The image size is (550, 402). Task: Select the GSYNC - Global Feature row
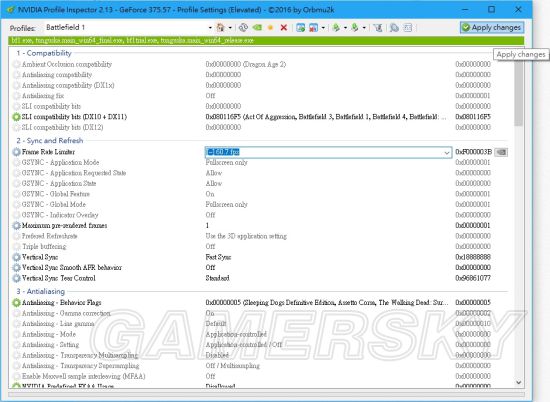tap(260, 194)
